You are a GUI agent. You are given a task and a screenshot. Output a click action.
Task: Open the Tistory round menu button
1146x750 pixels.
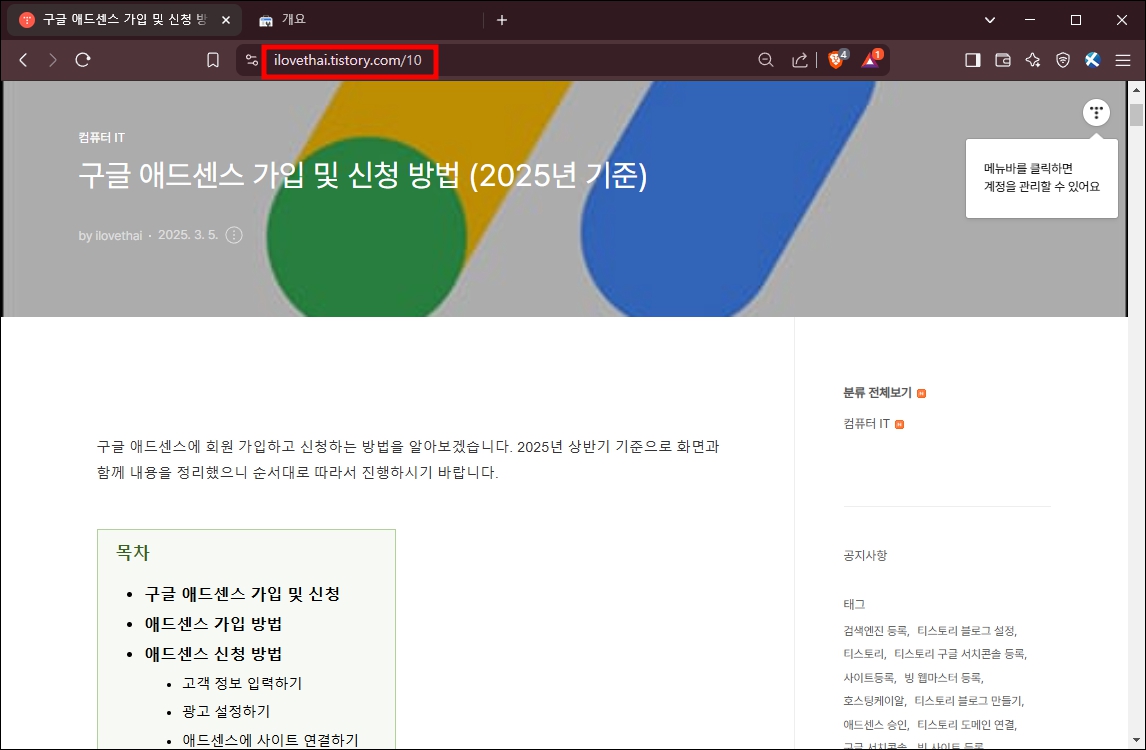coord(1096,113)
